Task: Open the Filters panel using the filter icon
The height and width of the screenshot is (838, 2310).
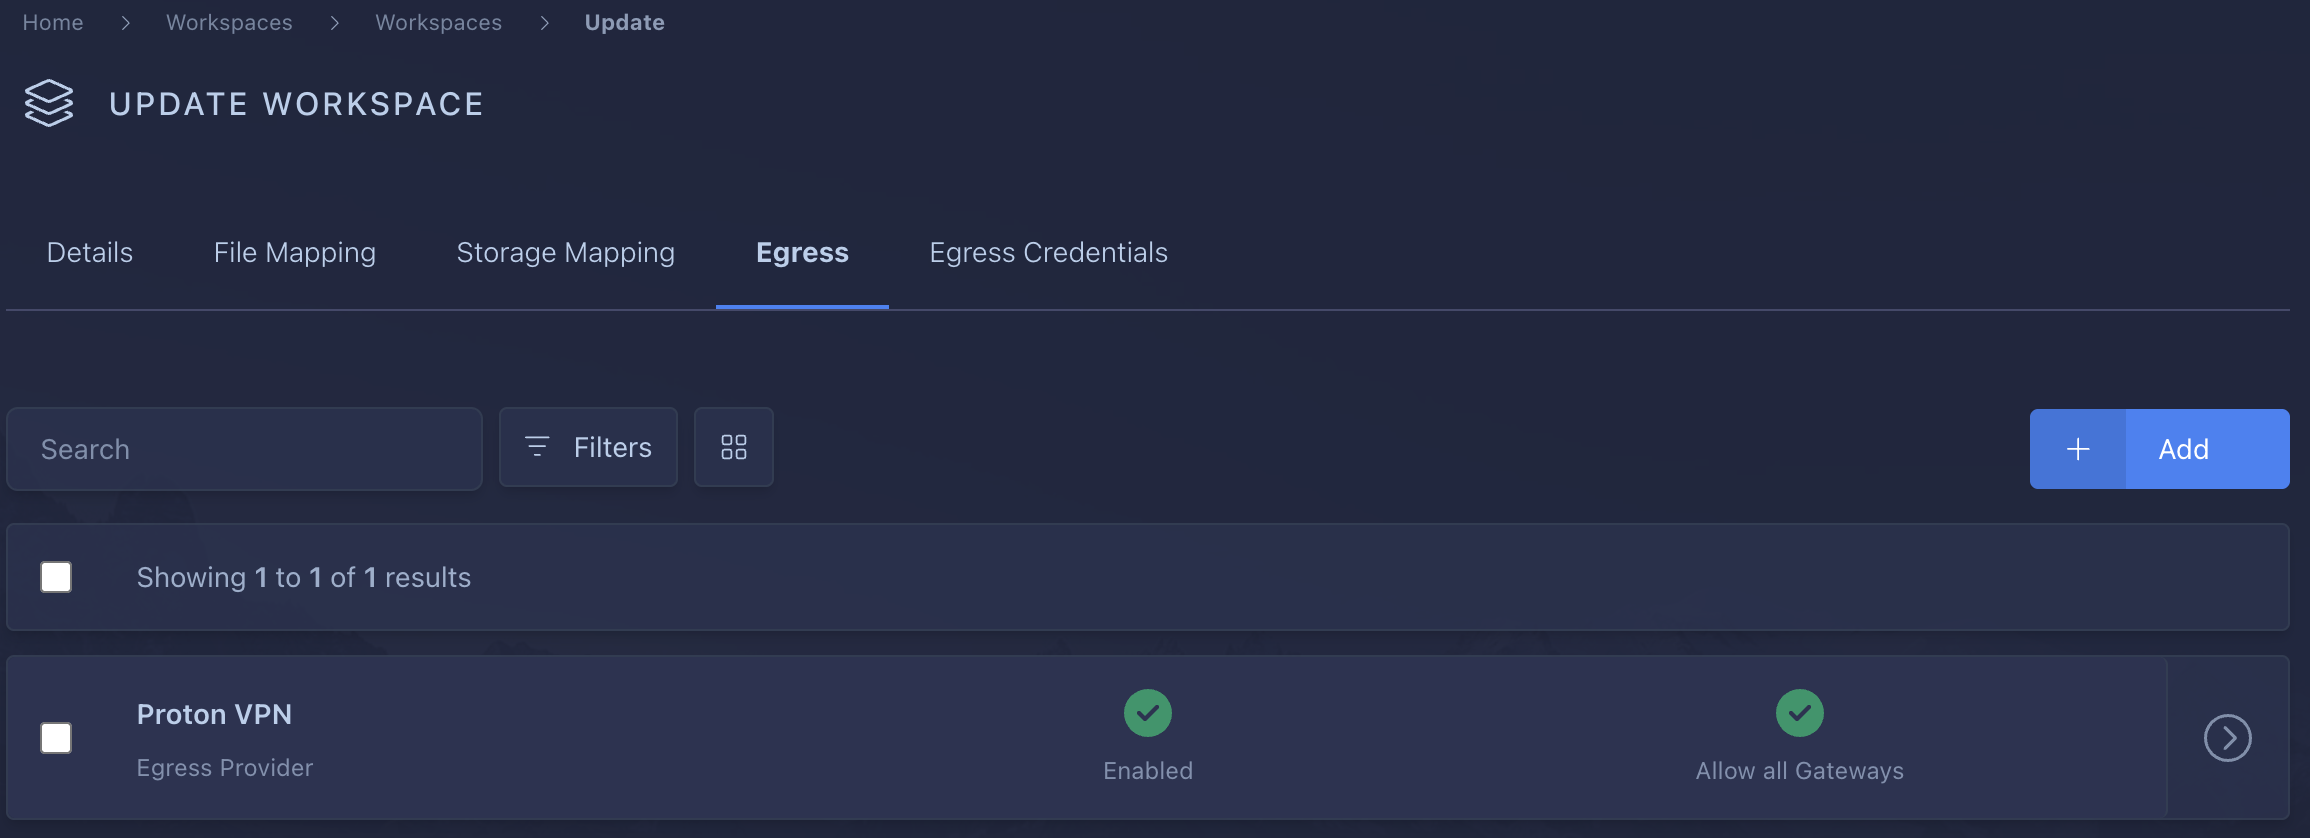Action: (537, 447)
